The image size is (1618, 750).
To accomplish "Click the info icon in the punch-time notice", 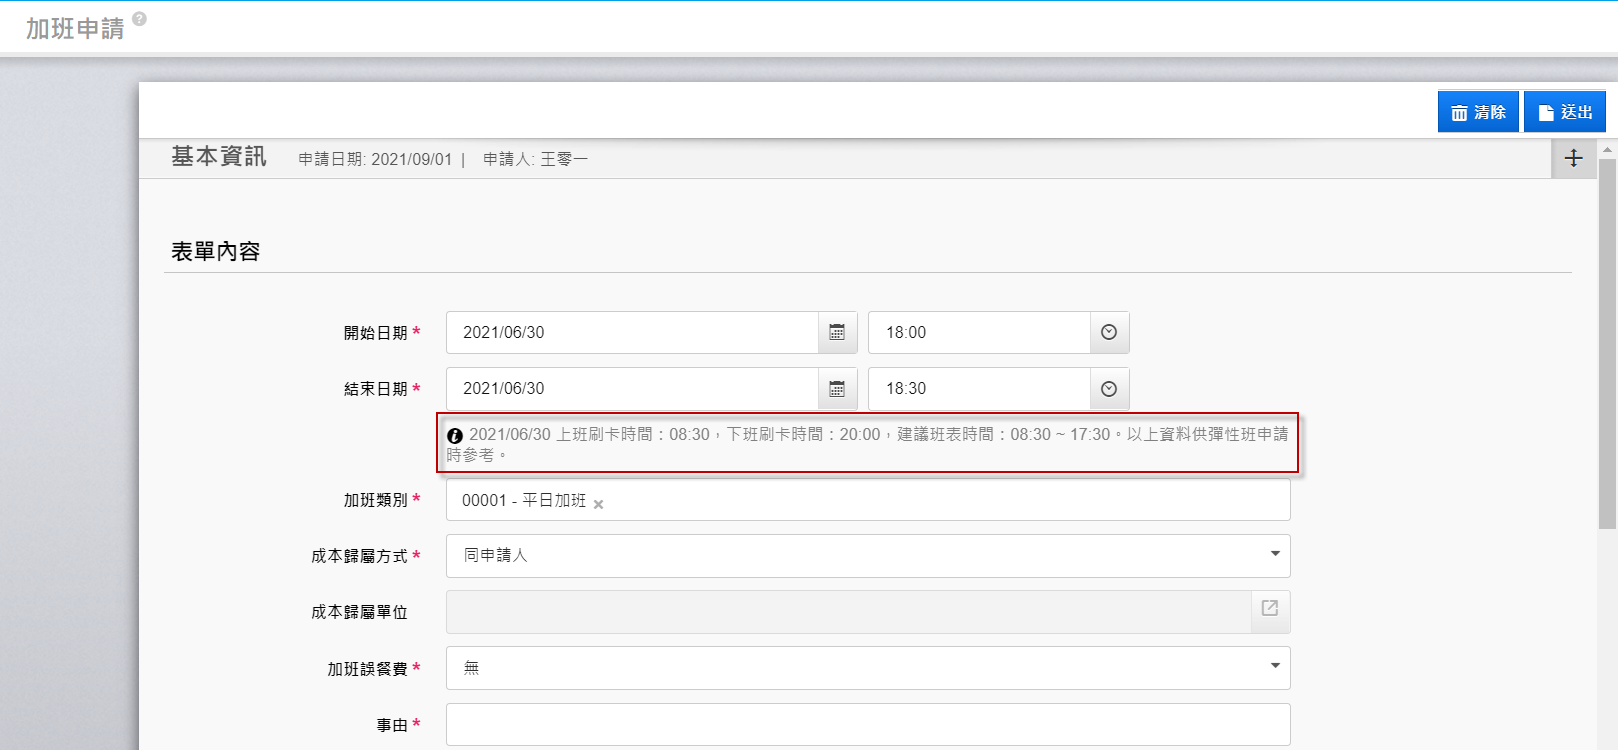I will (x=455, y=436).
